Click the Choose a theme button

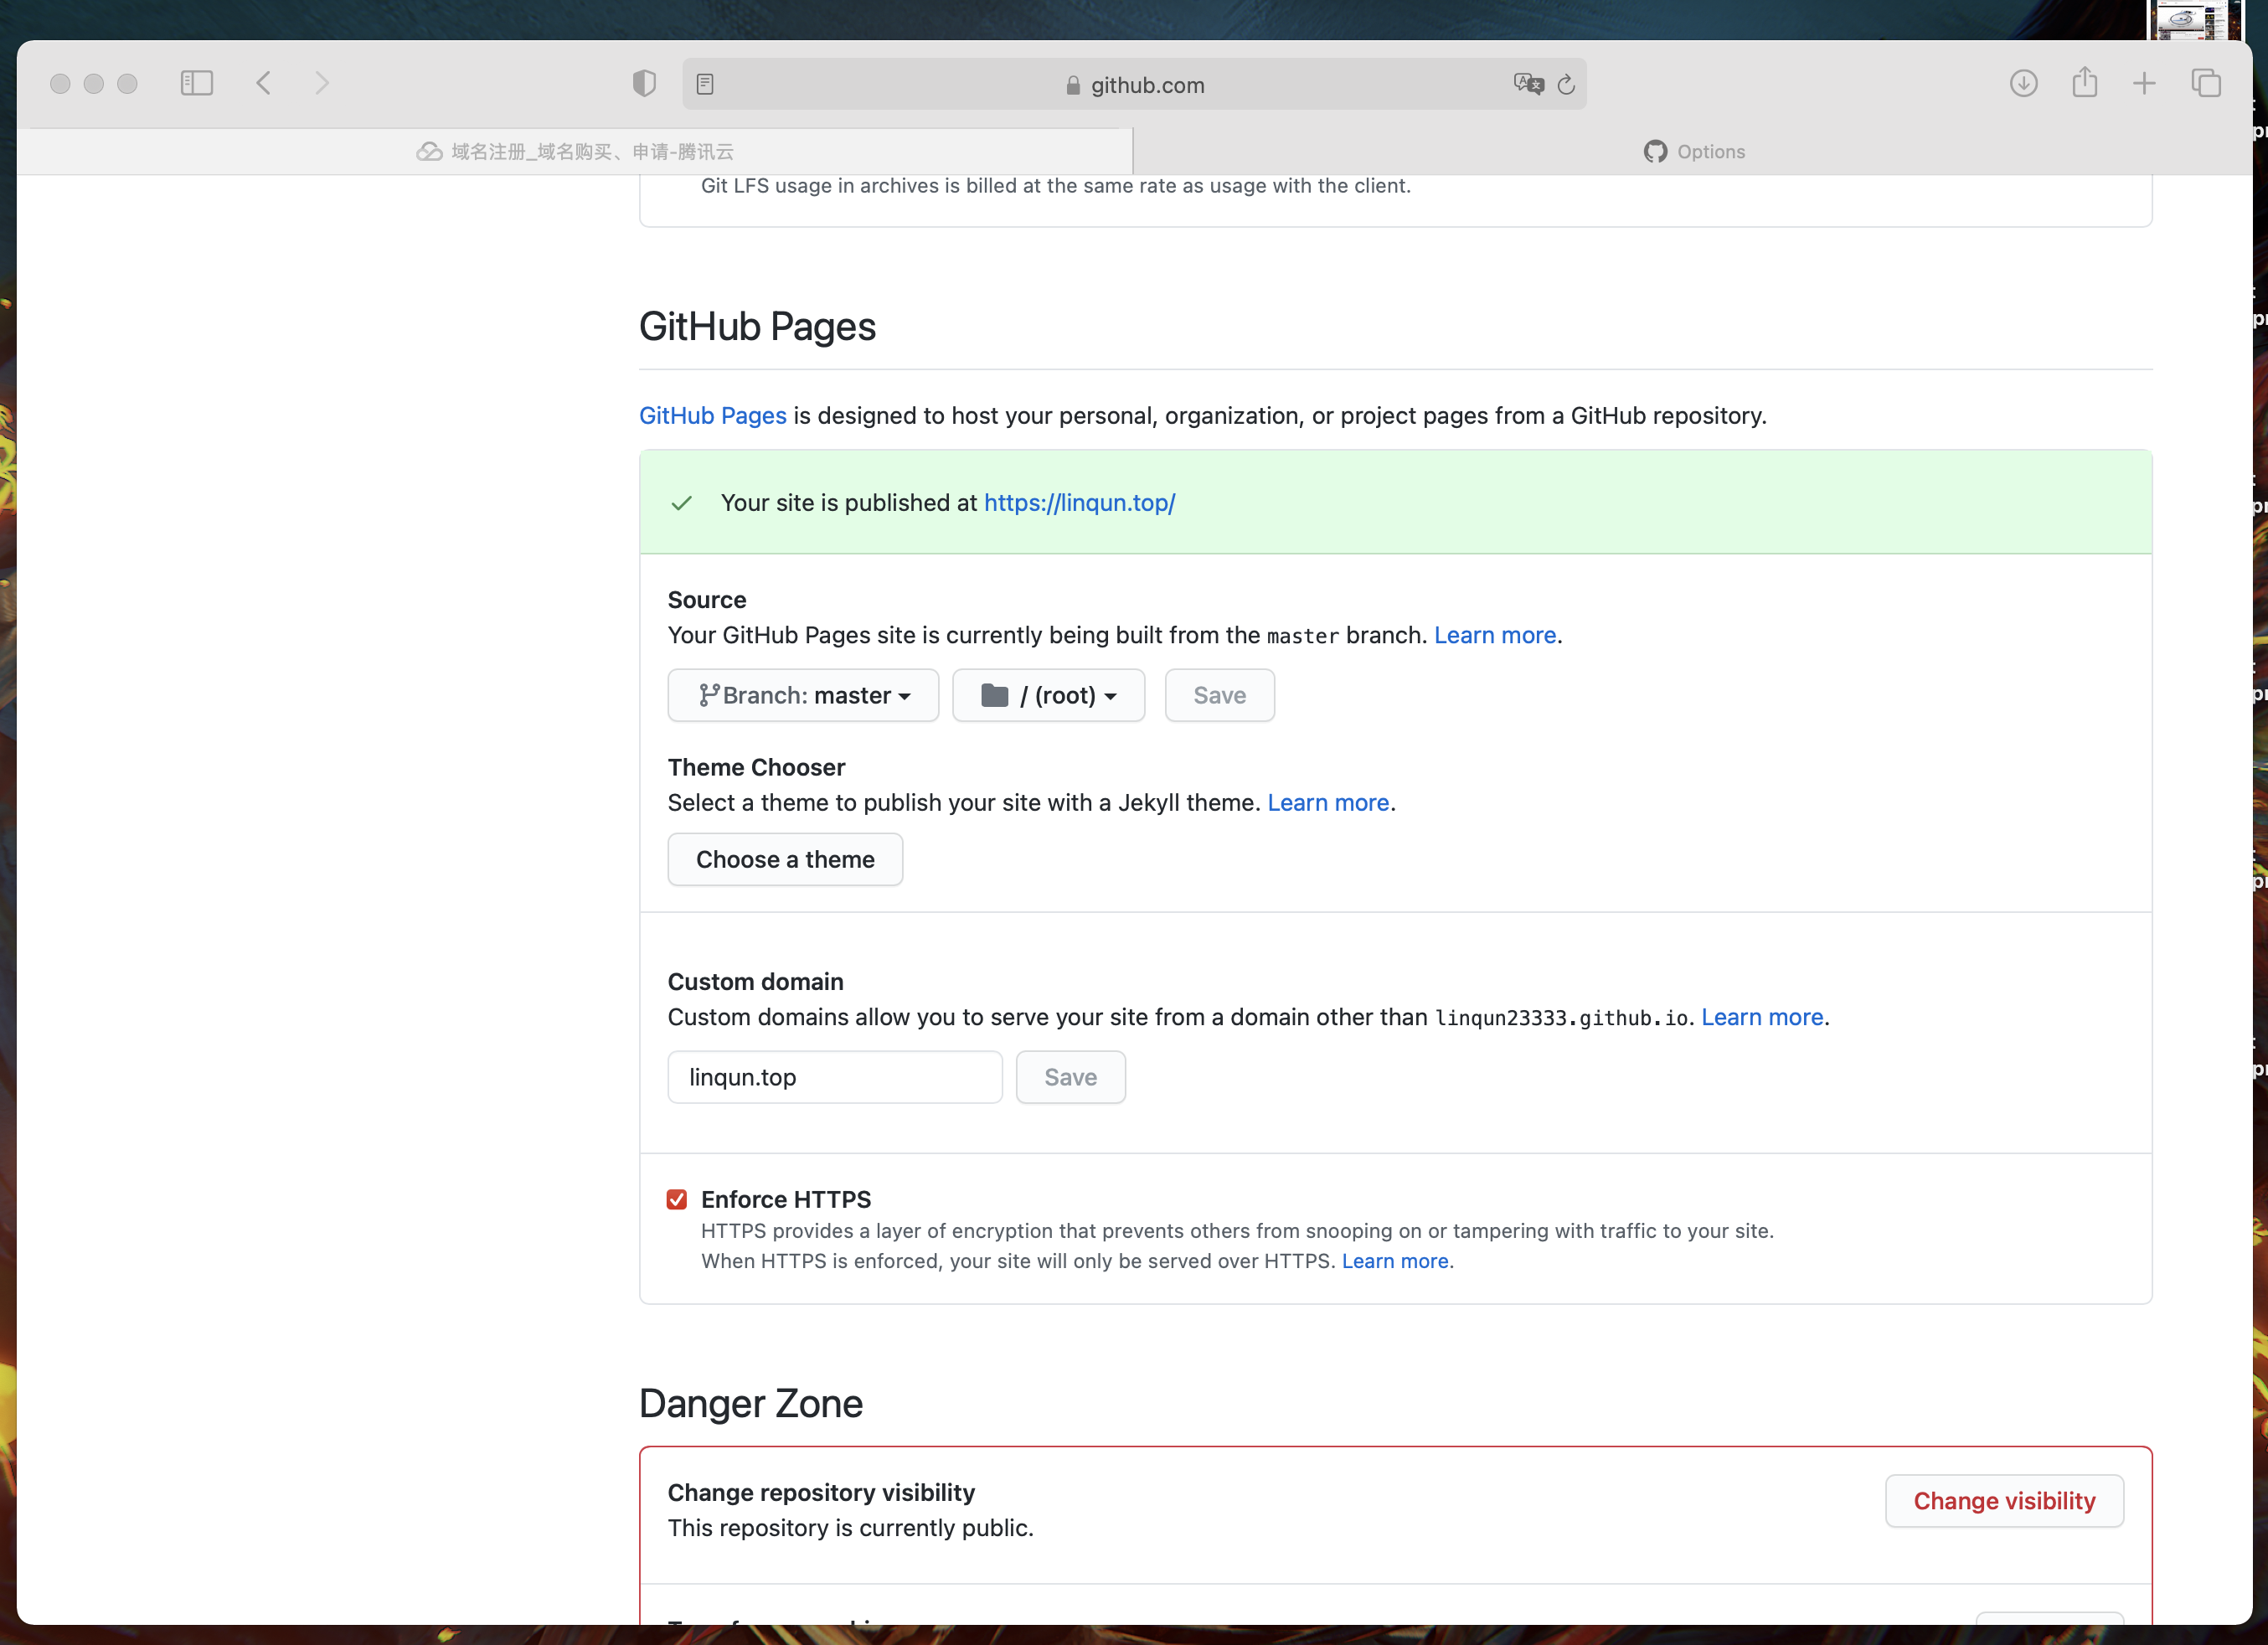785,859
